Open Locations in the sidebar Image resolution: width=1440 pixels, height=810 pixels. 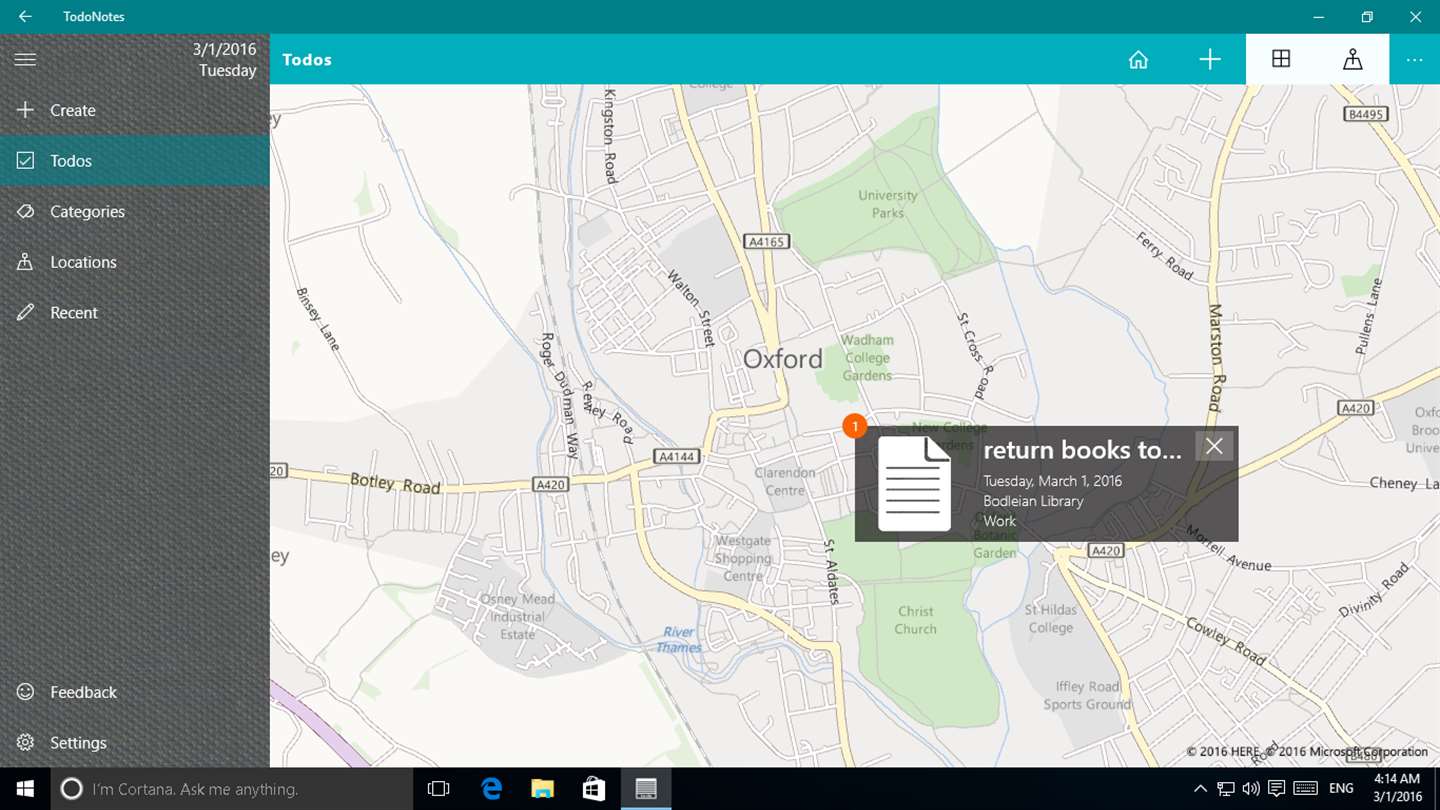(x=135, y=262)
